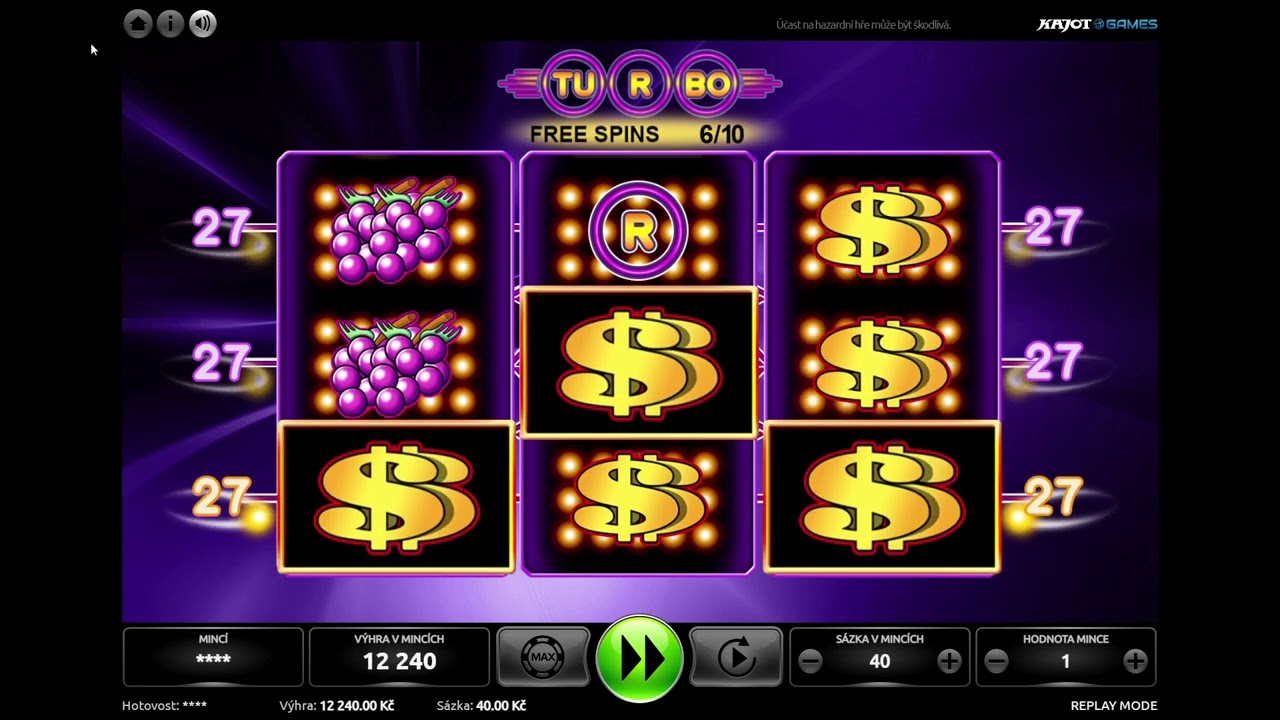This screenshot has width=1280, height=720.
Task: Toggle the autoplay circular arrow button
Action: (736, 658)
